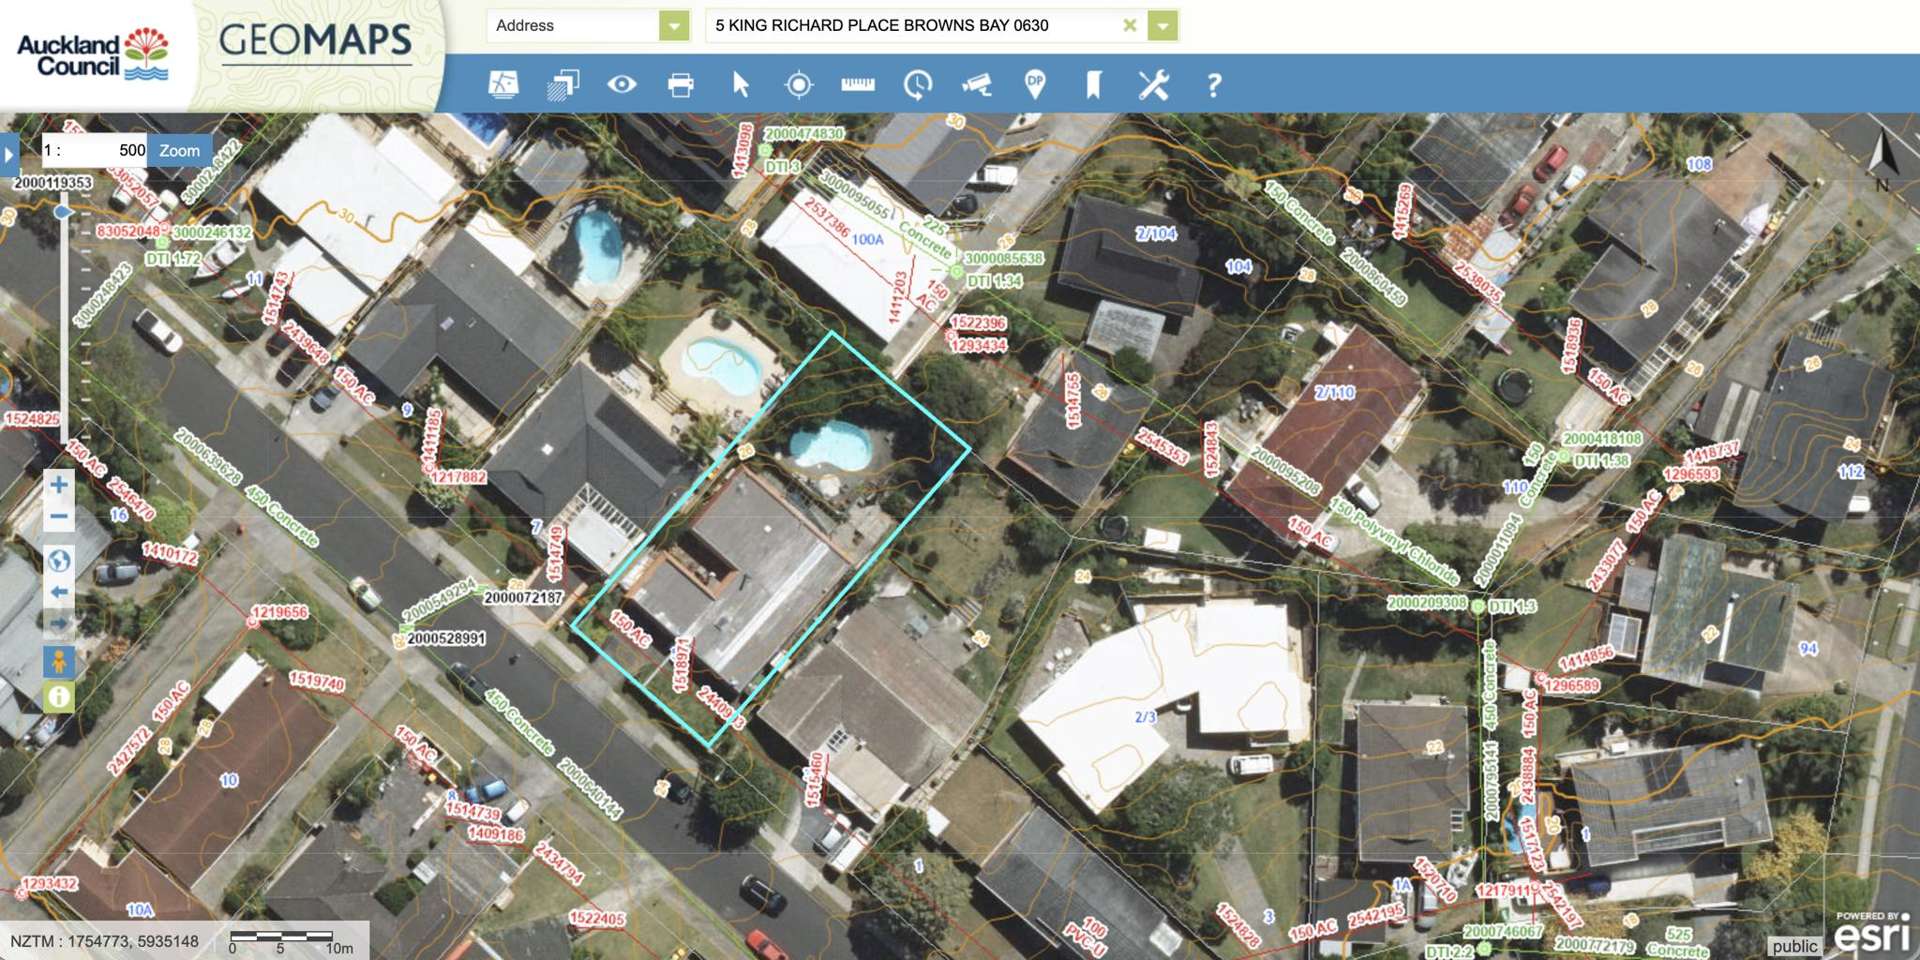The image size is (1920, 960).
Task: Click the red label 1414856
Action: pos(1586,657)
